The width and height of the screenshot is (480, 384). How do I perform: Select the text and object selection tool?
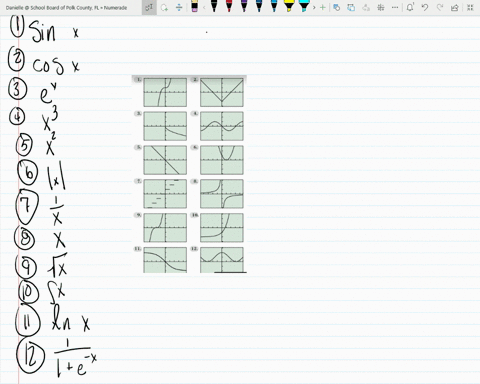point(149,7)
